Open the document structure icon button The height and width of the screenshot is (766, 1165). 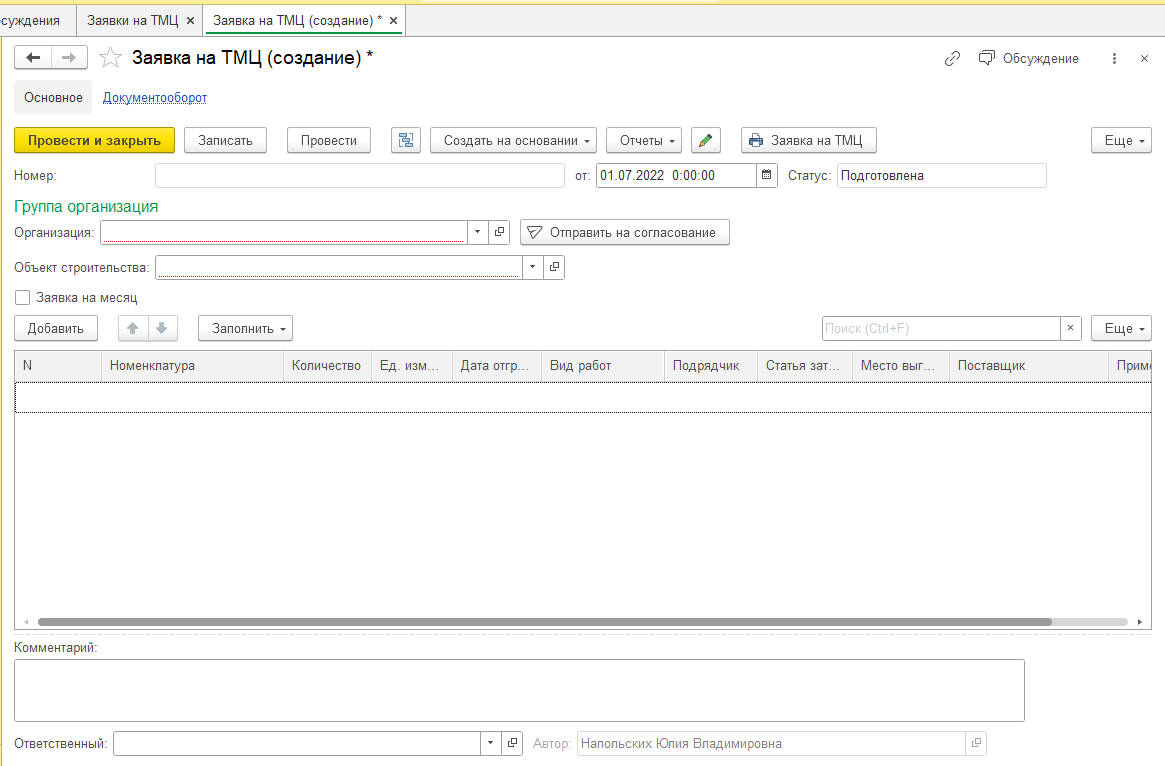click(406, 141)
